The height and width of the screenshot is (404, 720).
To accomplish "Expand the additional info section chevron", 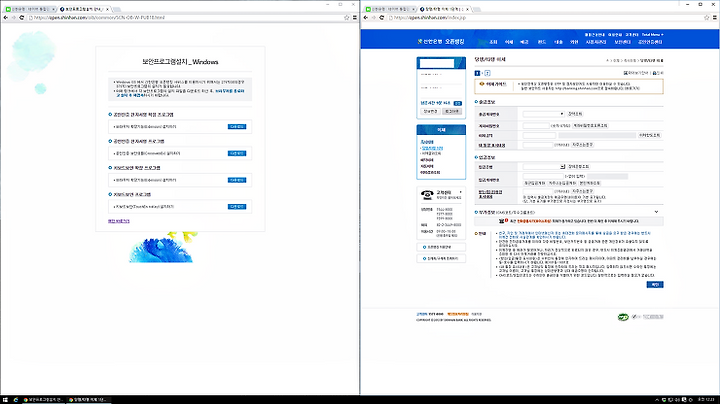I will pos(657,212).
